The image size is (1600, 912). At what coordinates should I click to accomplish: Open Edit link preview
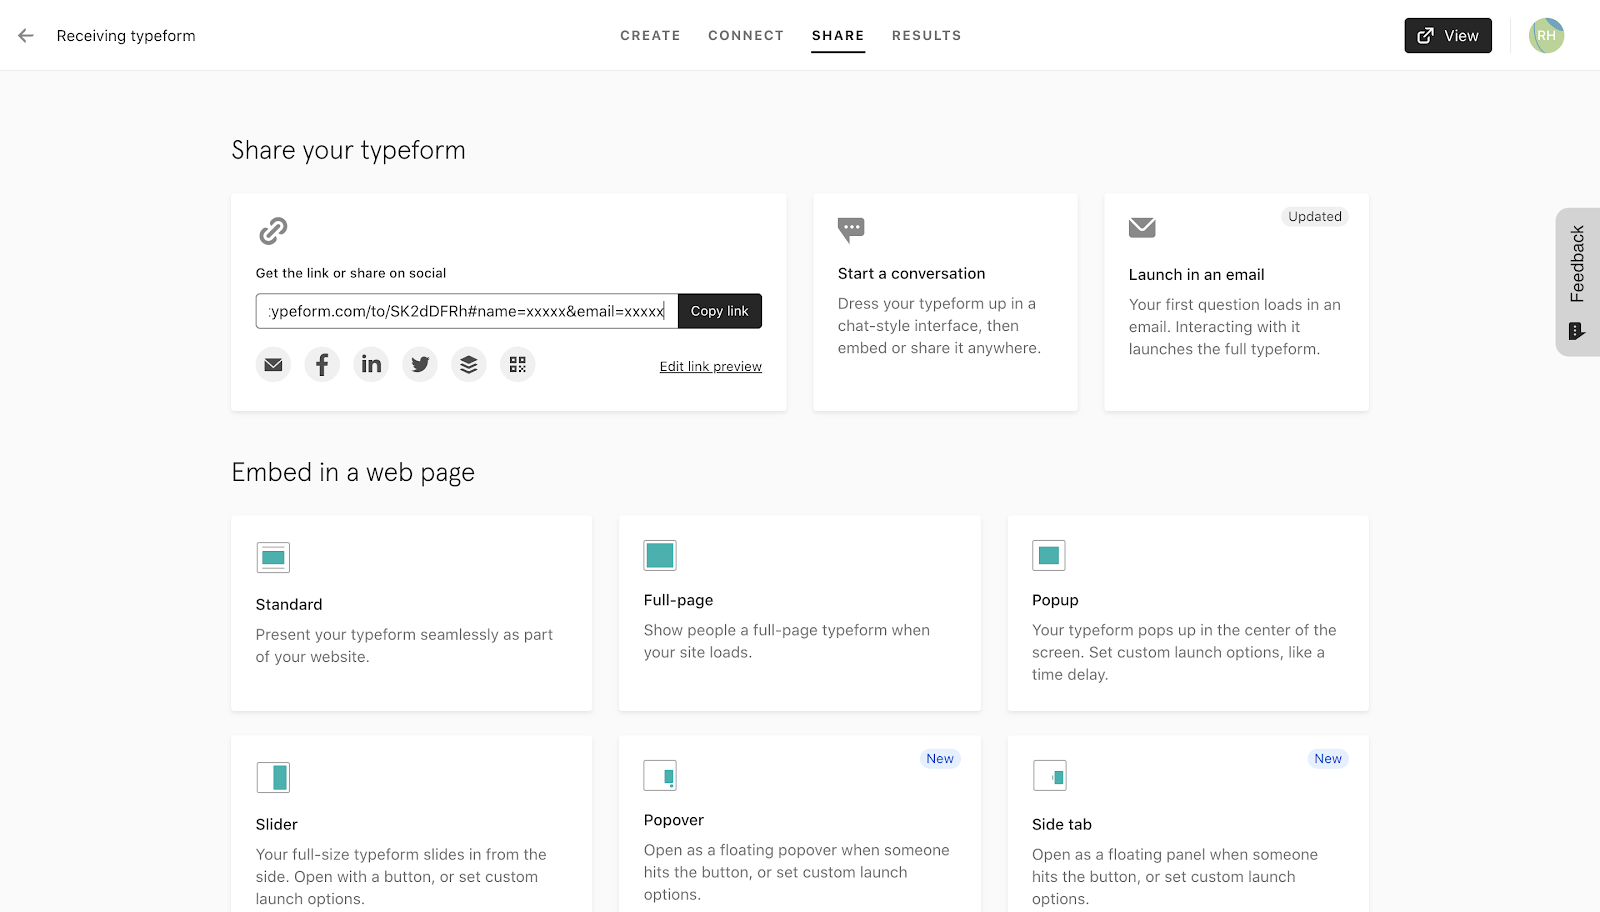(x=711, y=367)
